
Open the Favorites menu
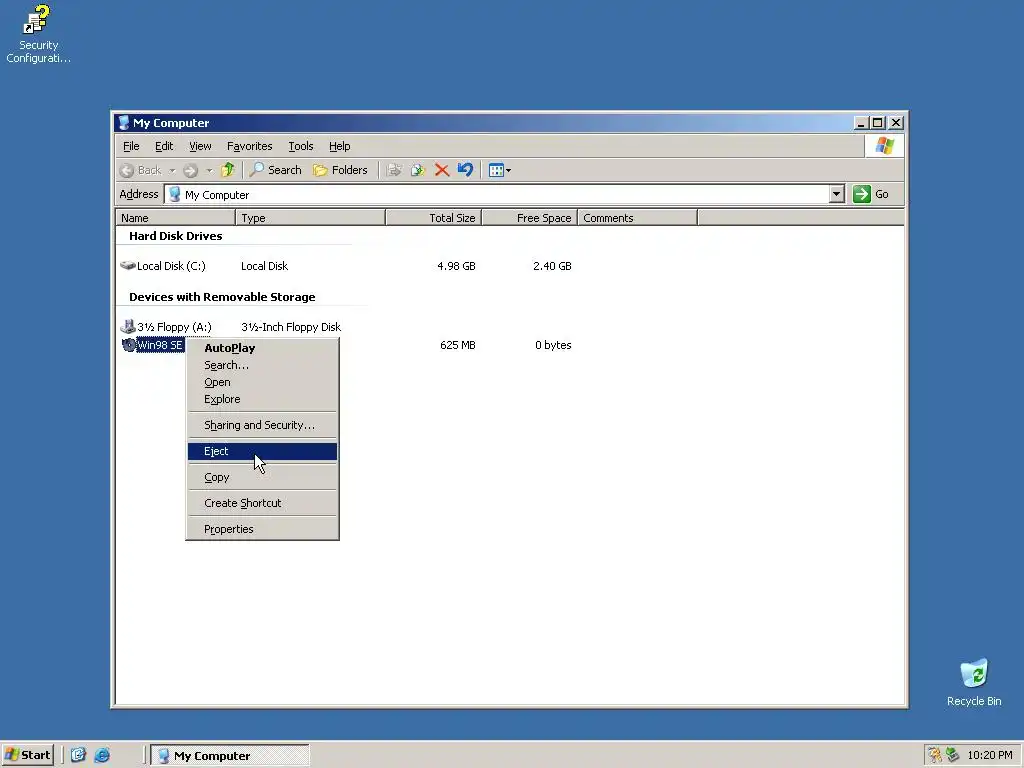click(x=249, y=146)
